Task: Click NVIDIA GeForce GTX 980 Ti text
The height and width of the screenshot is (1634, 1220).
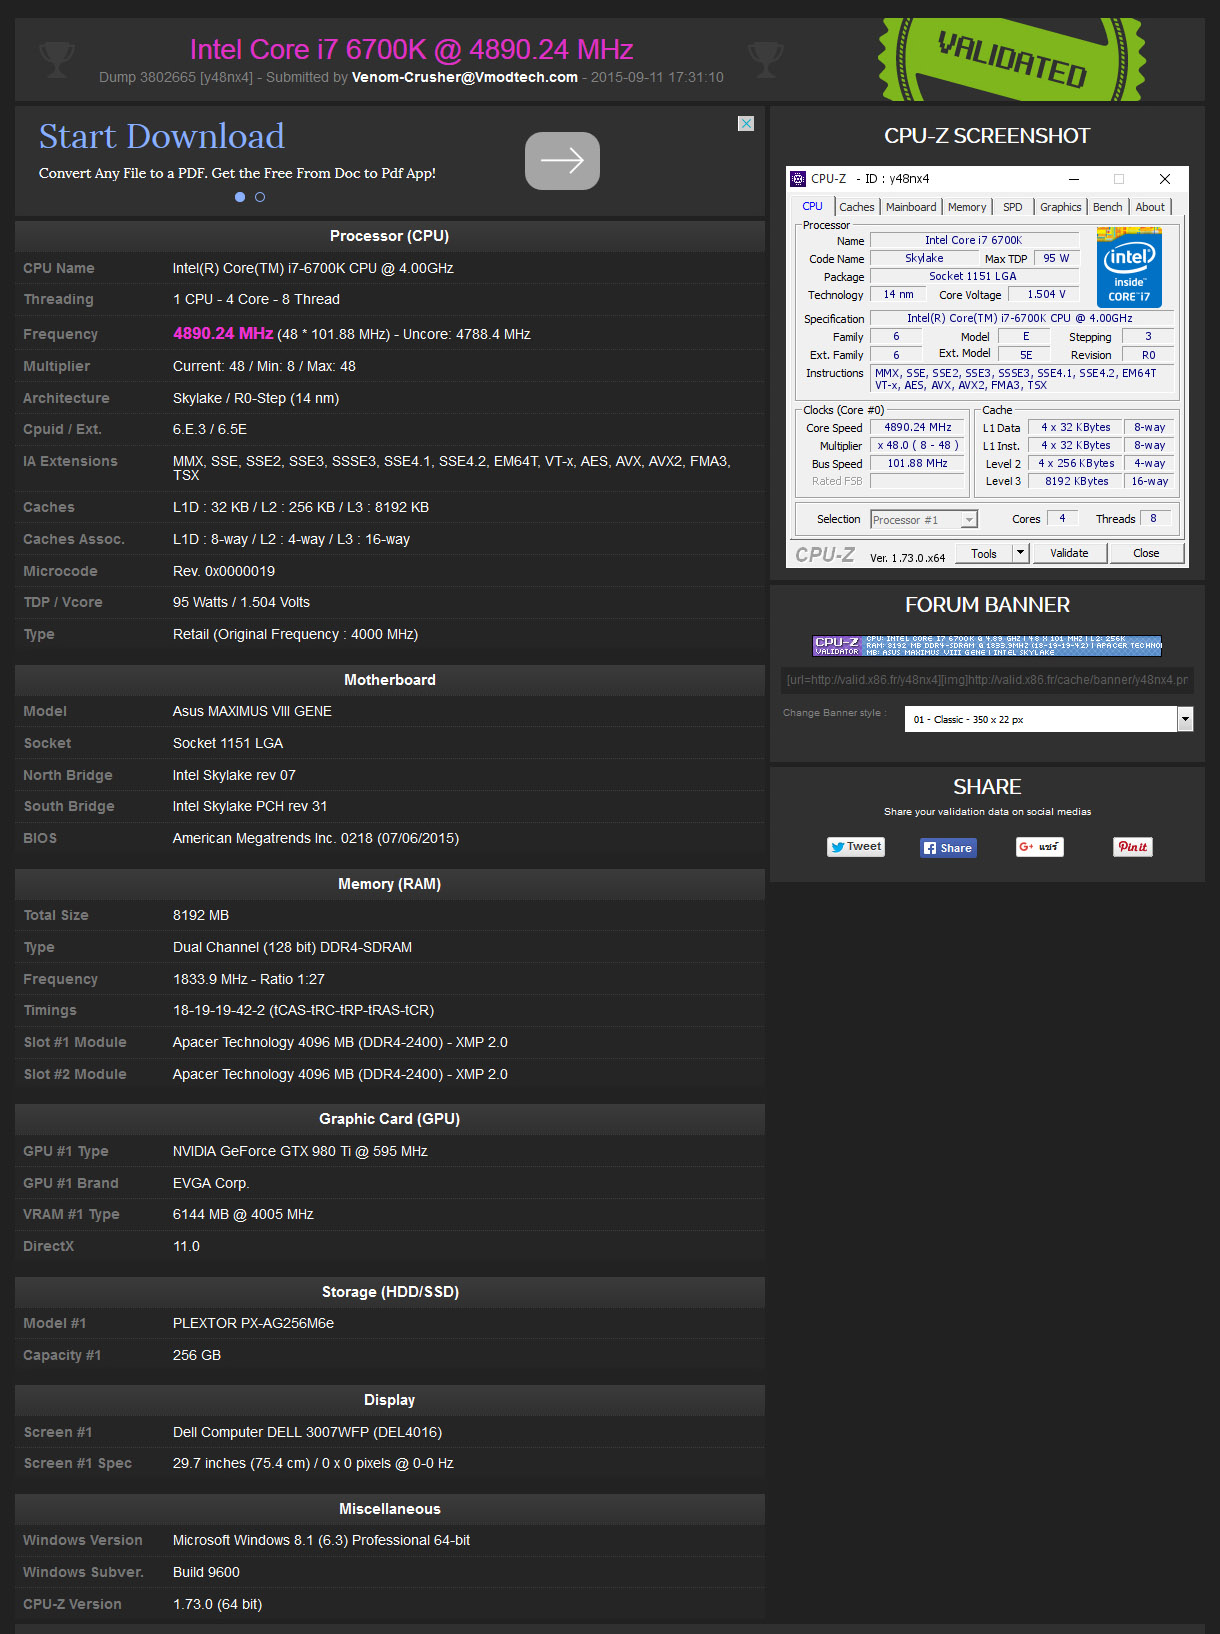Action: 300,1151
